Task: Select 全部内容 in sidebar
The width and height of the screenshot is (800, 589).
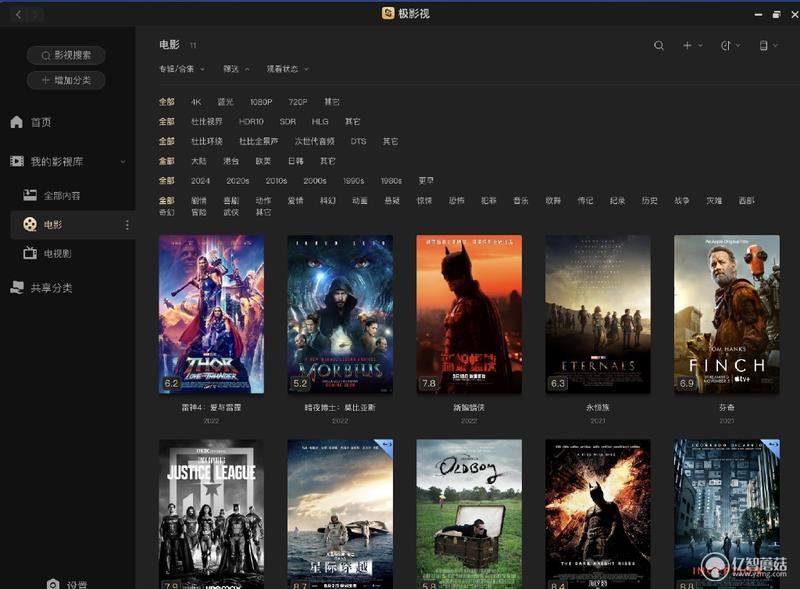Action: coord(62,195)
